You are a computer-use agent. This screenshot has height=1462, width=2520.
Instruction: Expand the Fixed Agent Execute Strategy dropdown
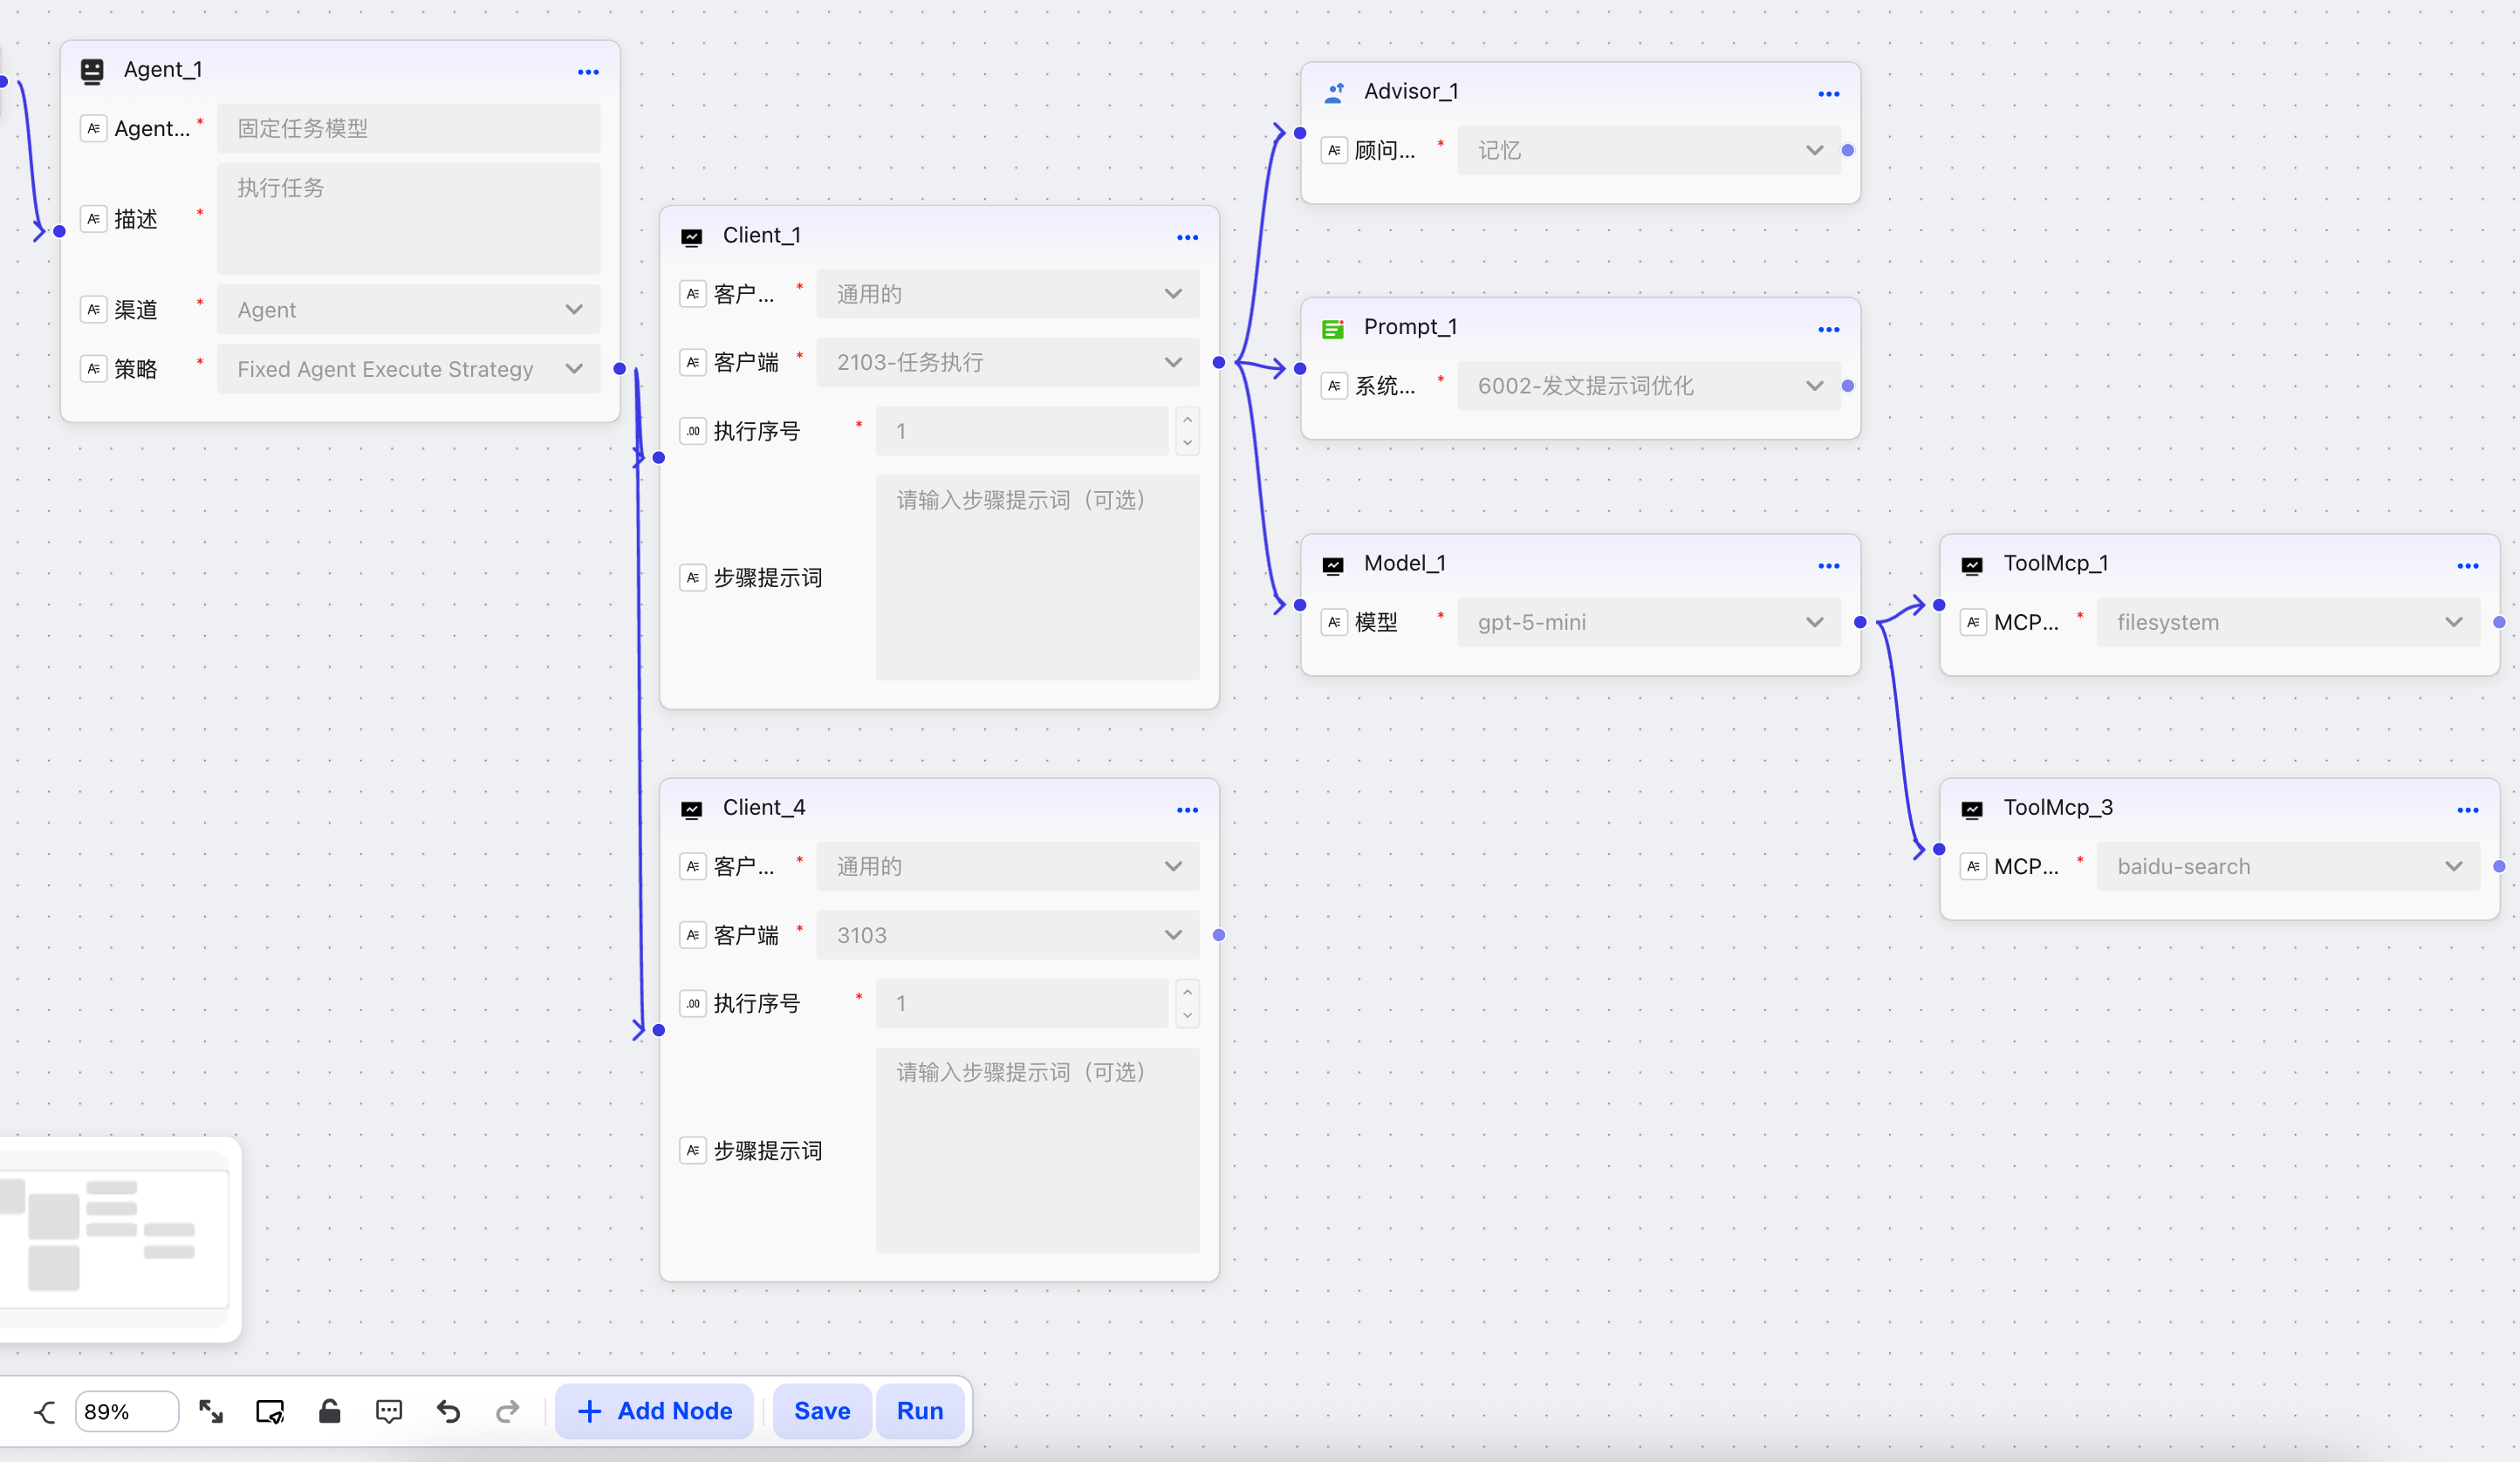(574, 369)
